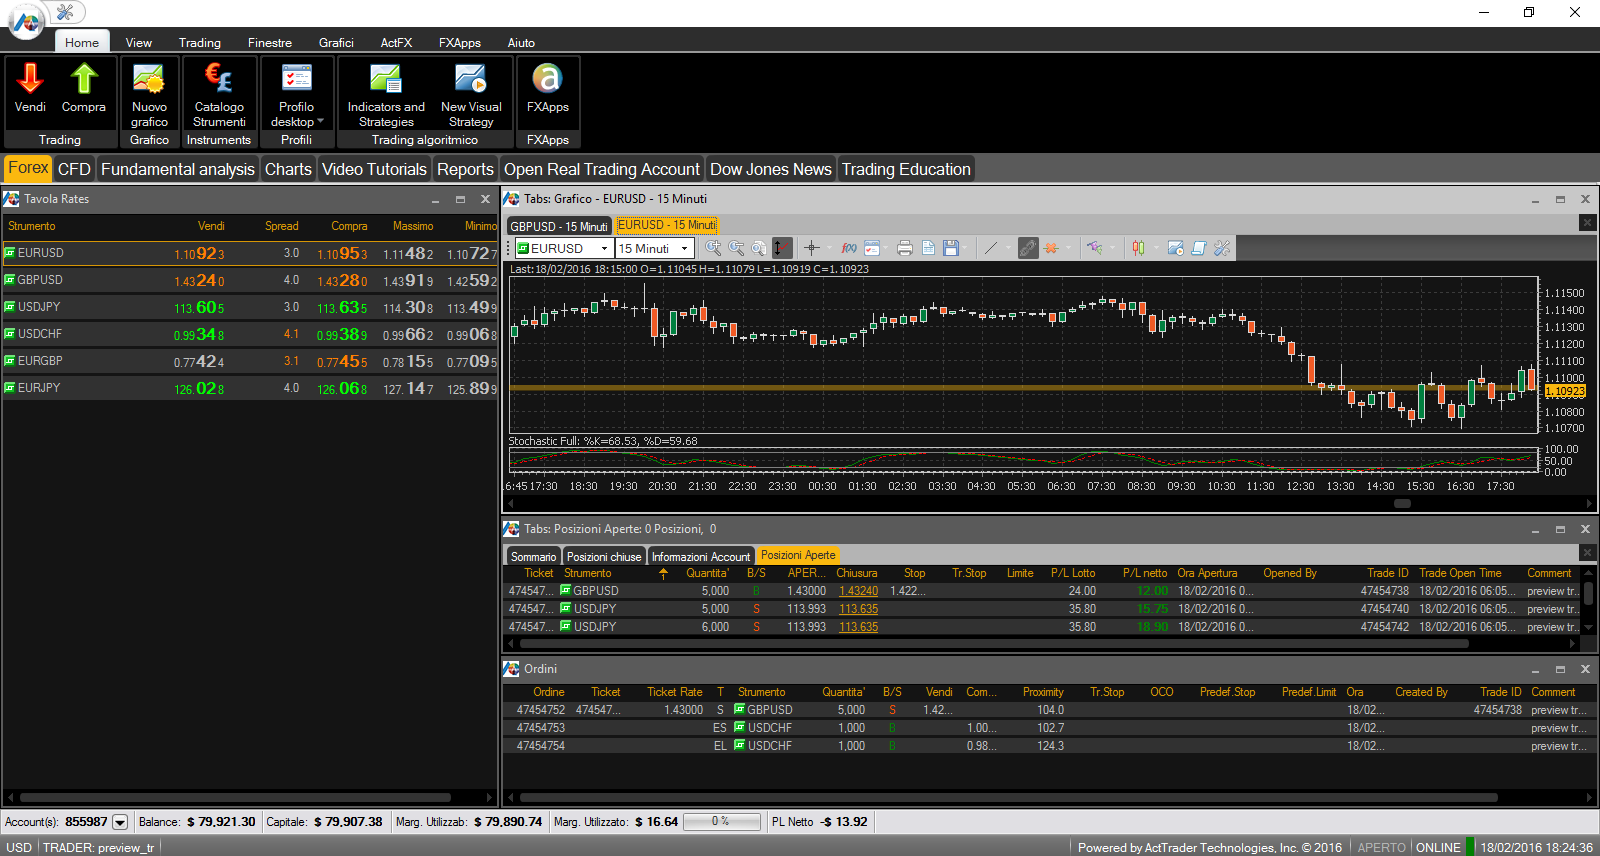Click the Ordini panel horizontal scrollbar
This screenshot has width=1600, height=856.
1008,798
